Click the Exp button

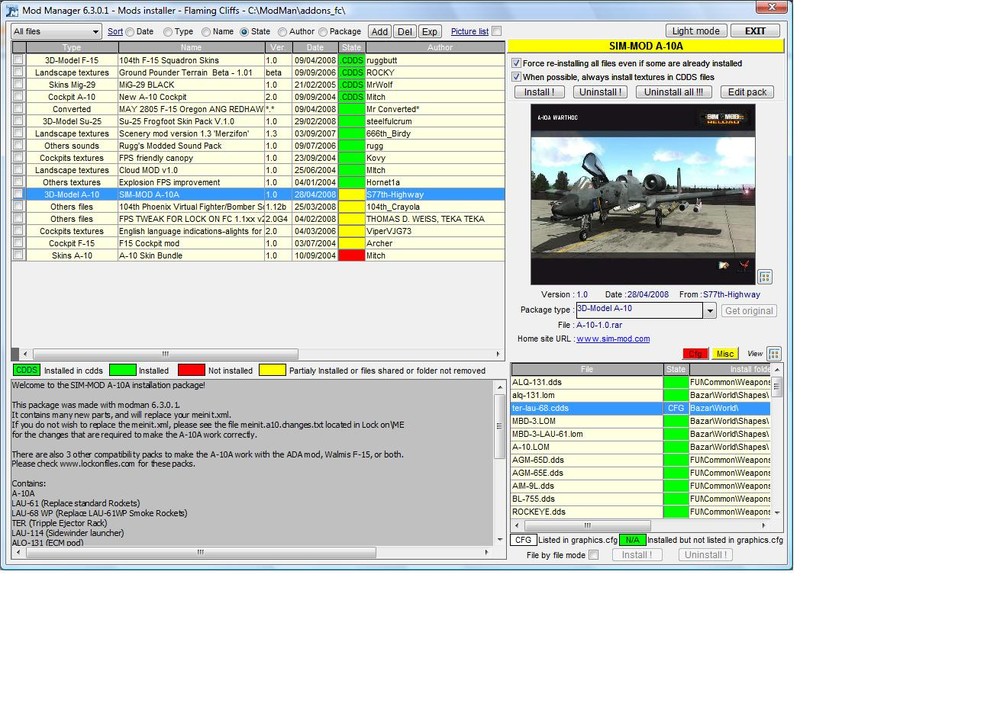pos(430,31)
